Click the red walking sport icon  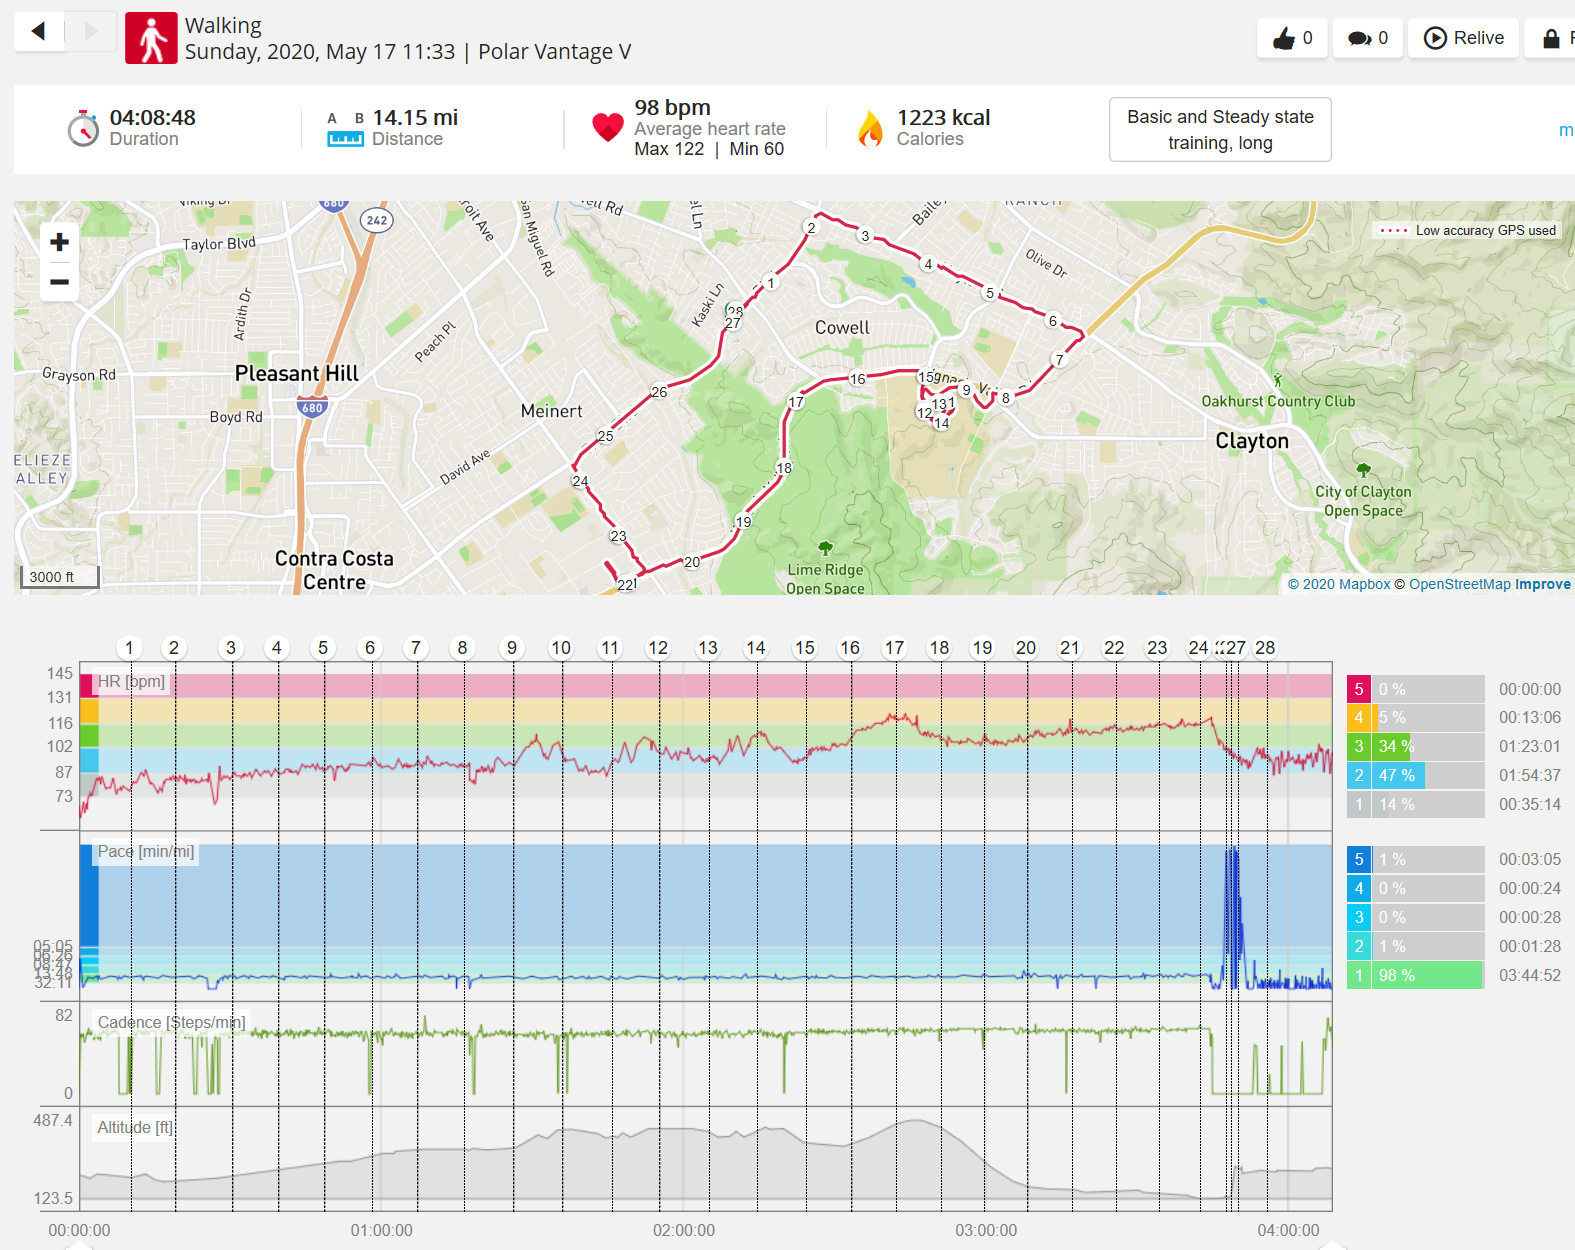151,38
